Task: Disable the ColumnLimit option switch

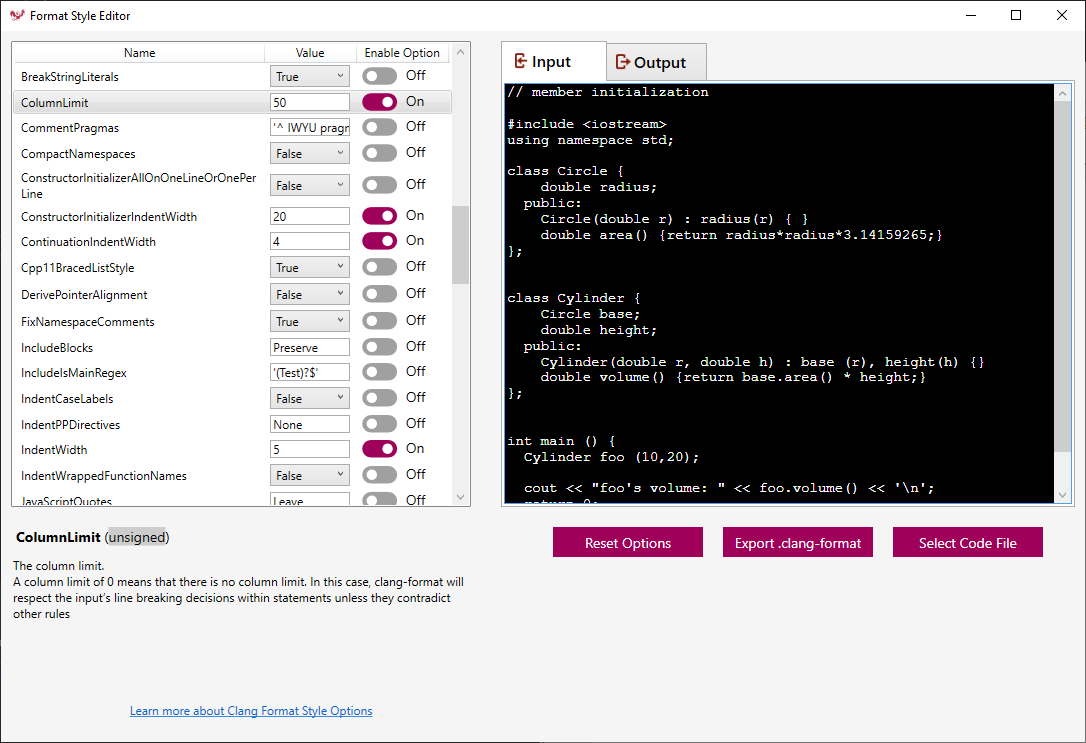Action: click(x=380, y=102)
